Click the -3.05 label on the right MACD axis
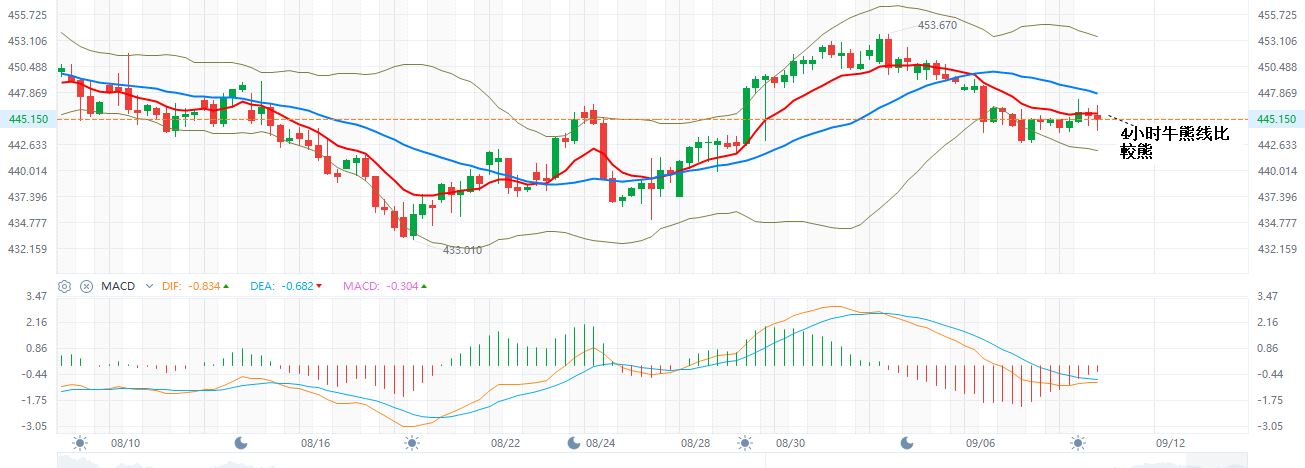Viewport: 1305px width, 468px height. 1268,426
